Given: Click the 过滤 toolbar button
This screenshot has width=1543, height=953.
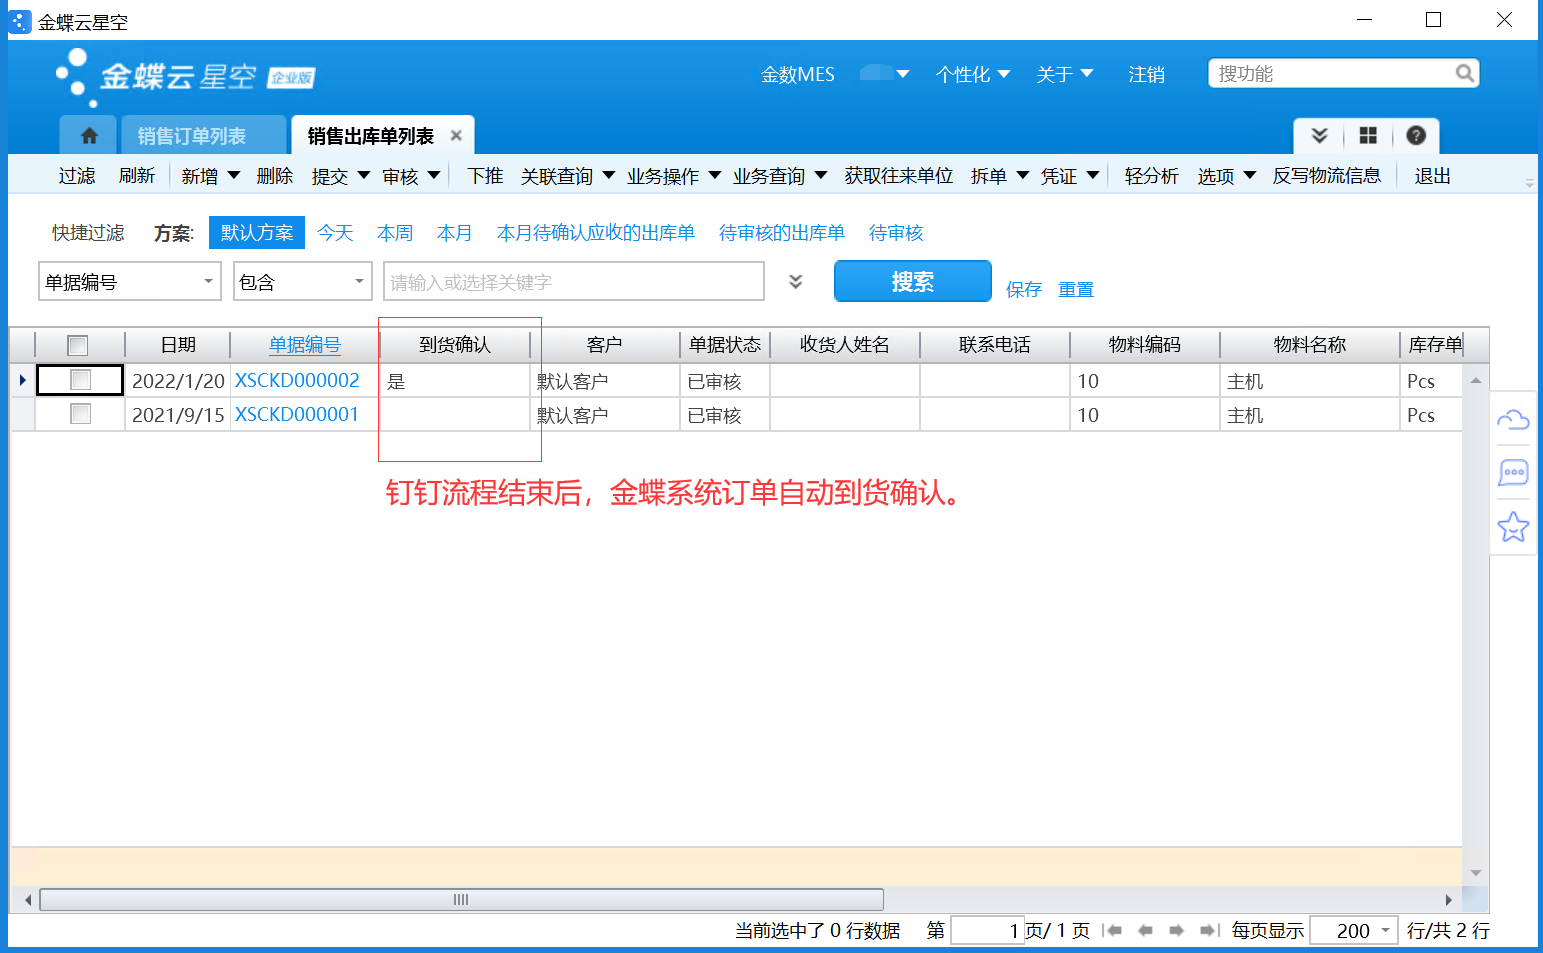Looking at the screenshot, I should coord(77,176).
